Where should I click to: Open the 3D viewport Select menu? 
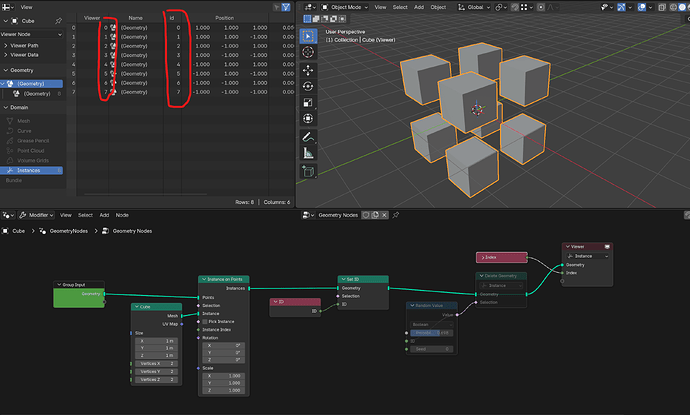(x=400, y=7)
